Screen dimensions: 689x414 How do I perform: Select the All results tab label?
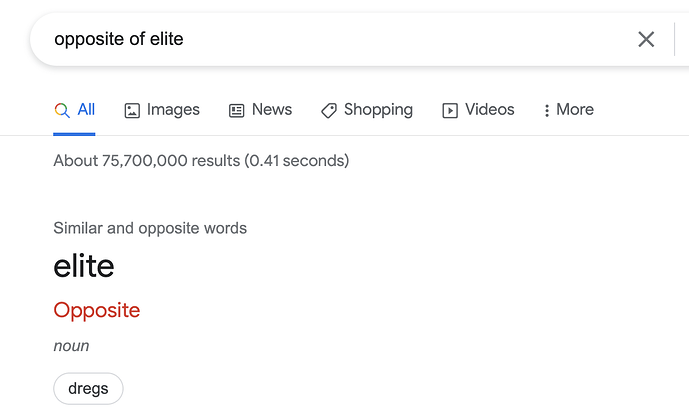pyautogui.click(x=87, y=110)
